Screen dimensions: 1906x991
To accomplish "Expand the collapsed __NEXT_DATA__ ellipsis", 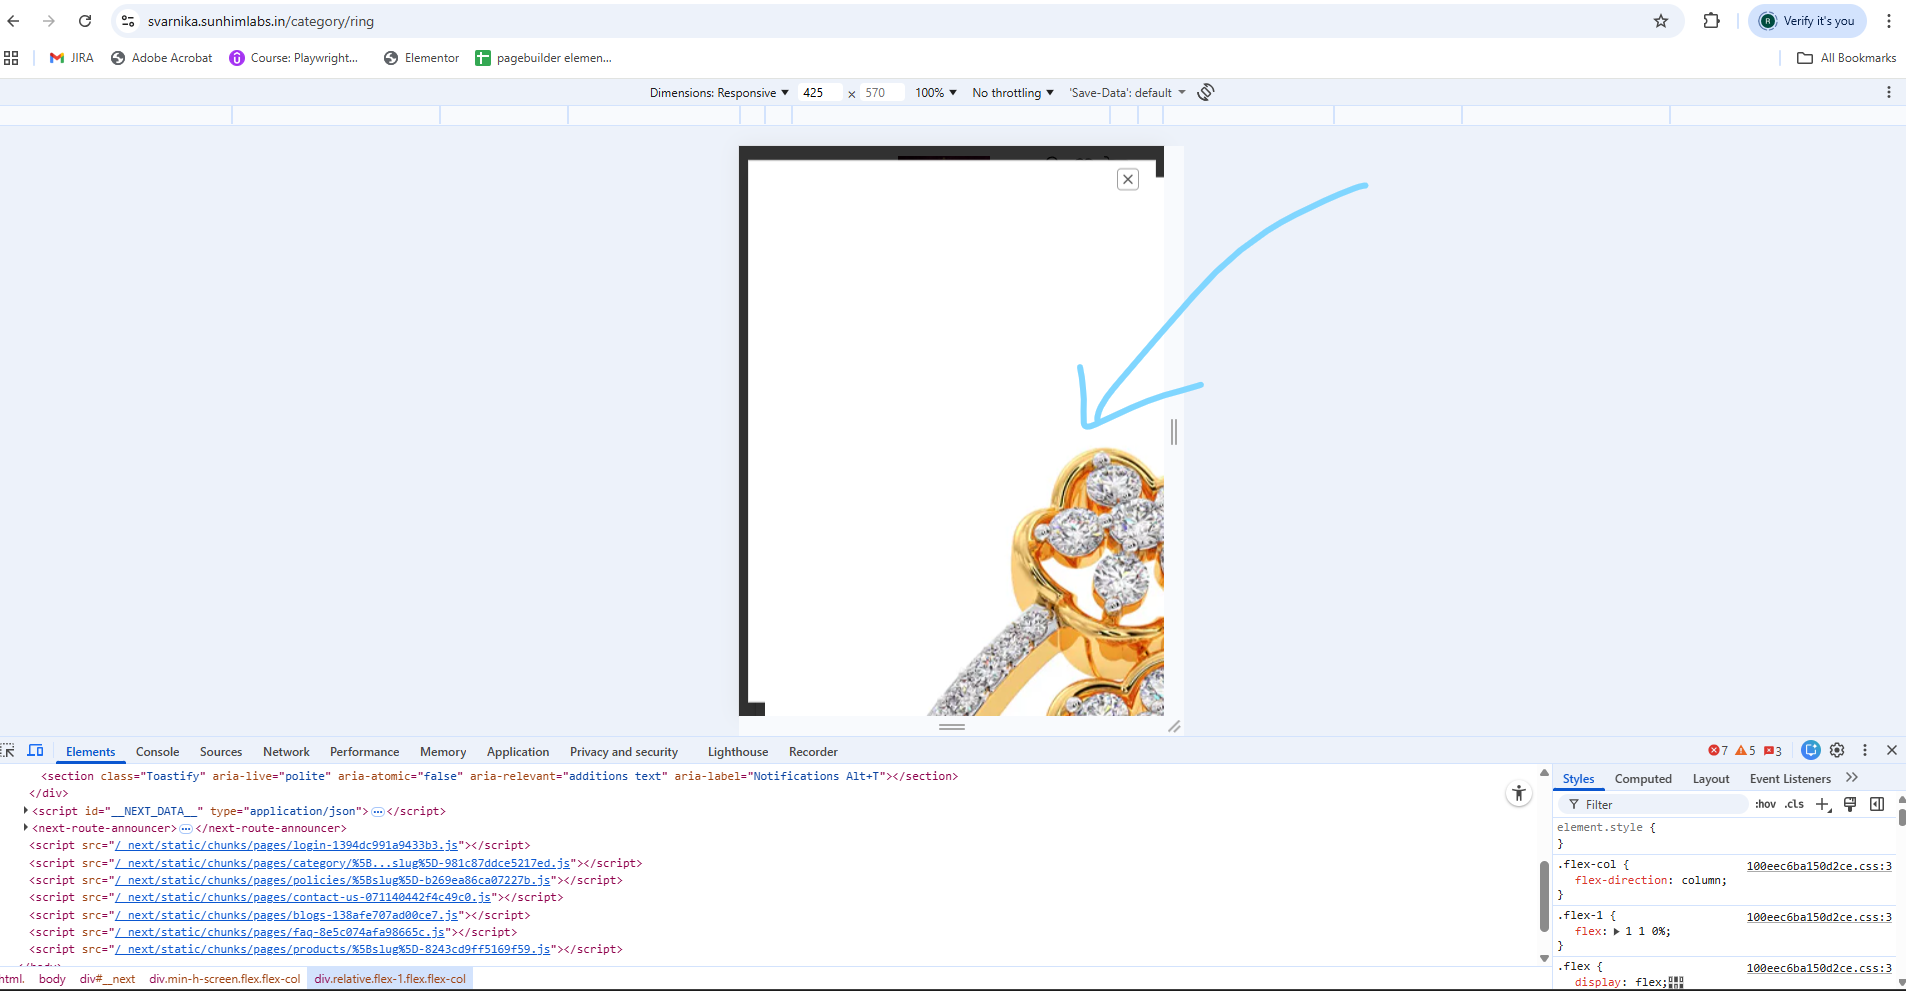I will coord(378,812).
